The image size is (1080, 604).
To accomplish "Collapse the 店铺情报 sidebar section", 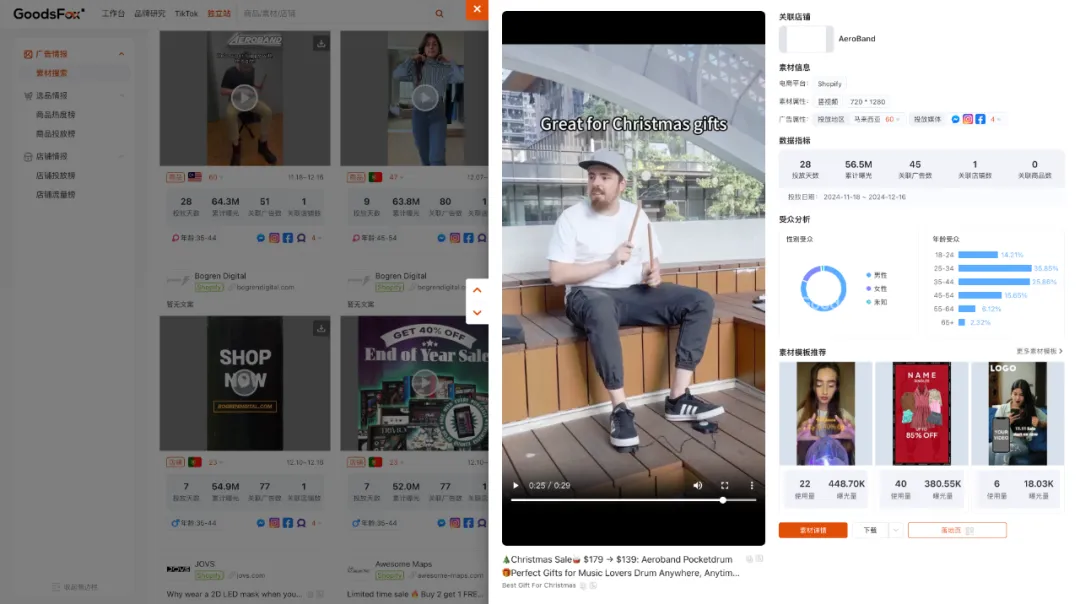I will tap(121, 156).
